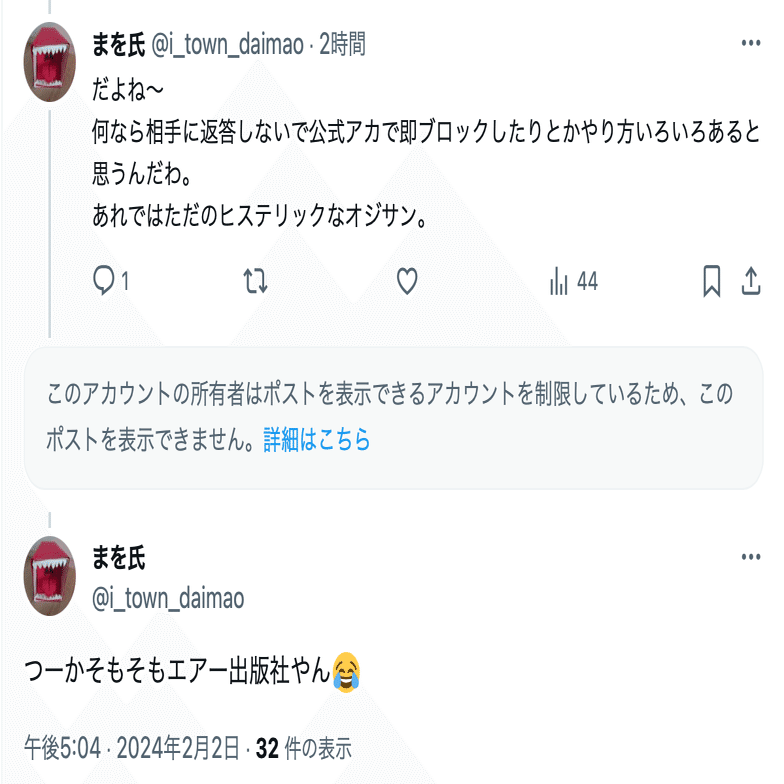This screenshot has width=784, height=784.
Task: Click the 2時間 timestamp of top post
Action: [342, 44]
